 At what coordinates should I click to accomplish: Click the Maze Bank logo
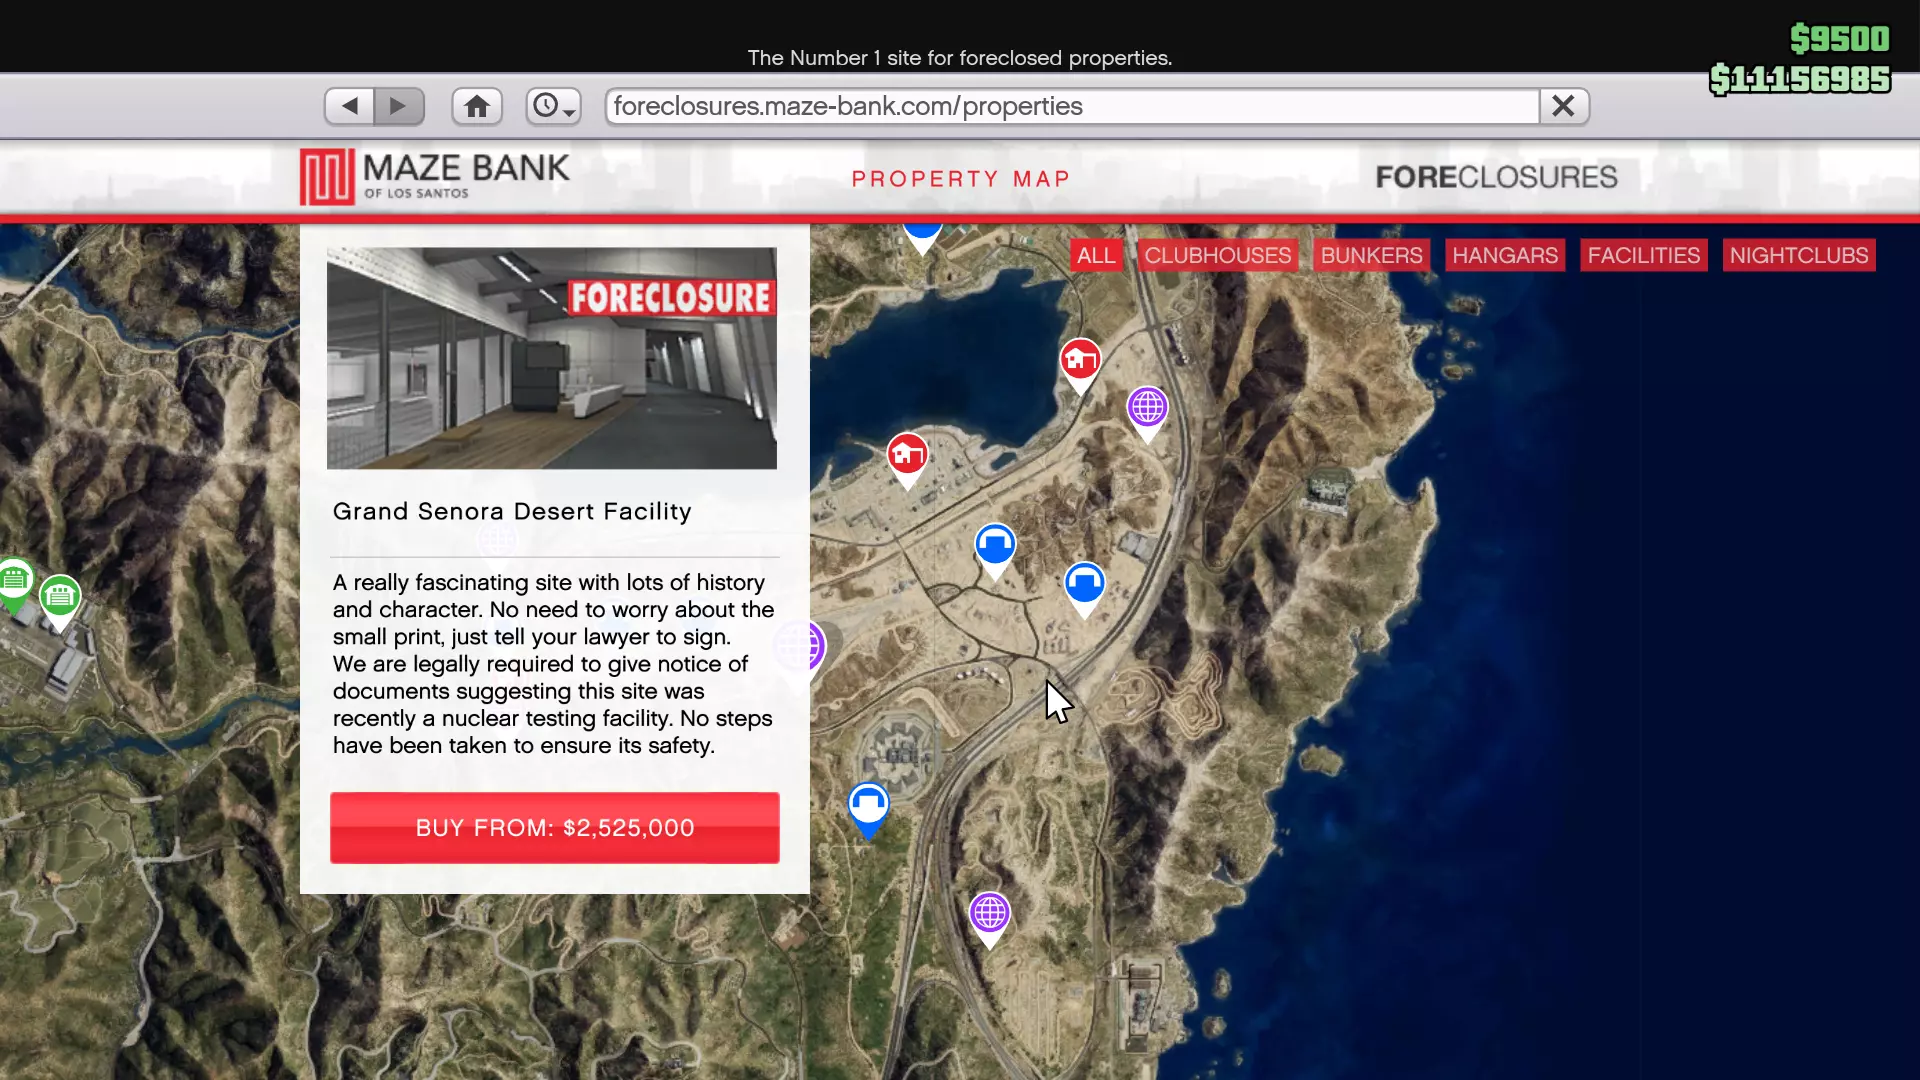(x=435, y=177)
